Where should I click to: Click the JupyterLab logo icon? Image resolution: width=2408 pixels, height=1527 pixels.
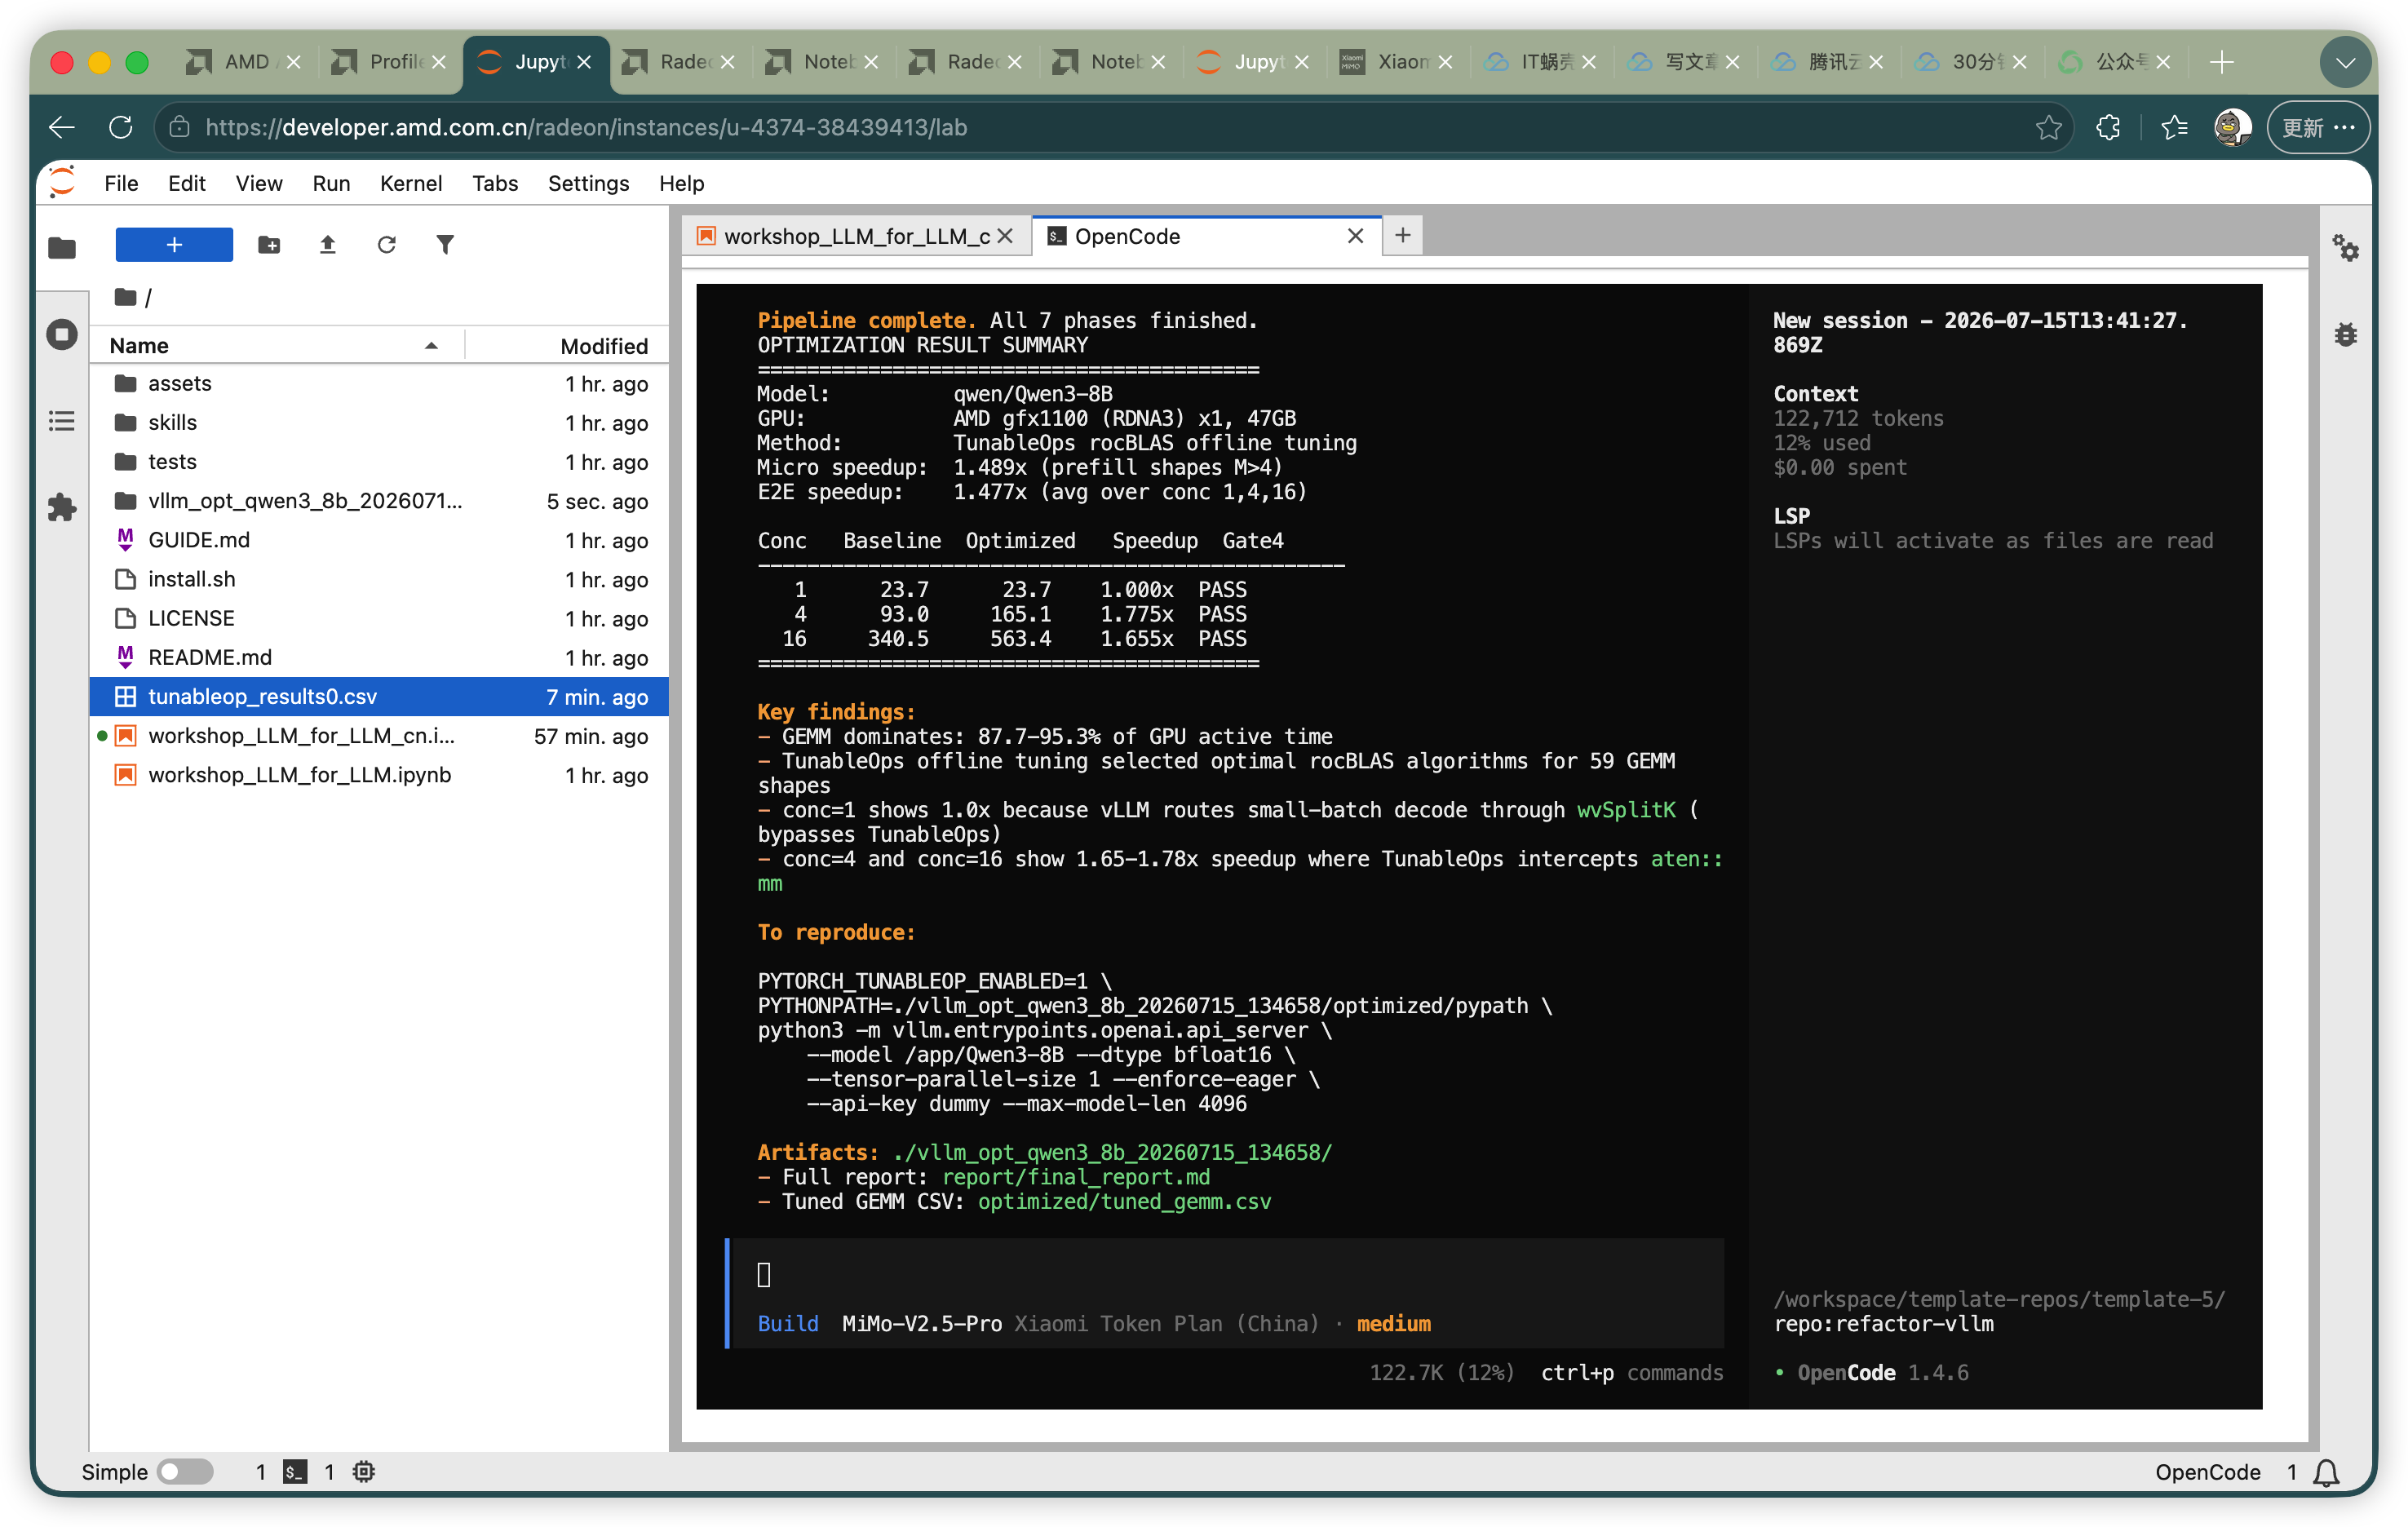(62, 182)
